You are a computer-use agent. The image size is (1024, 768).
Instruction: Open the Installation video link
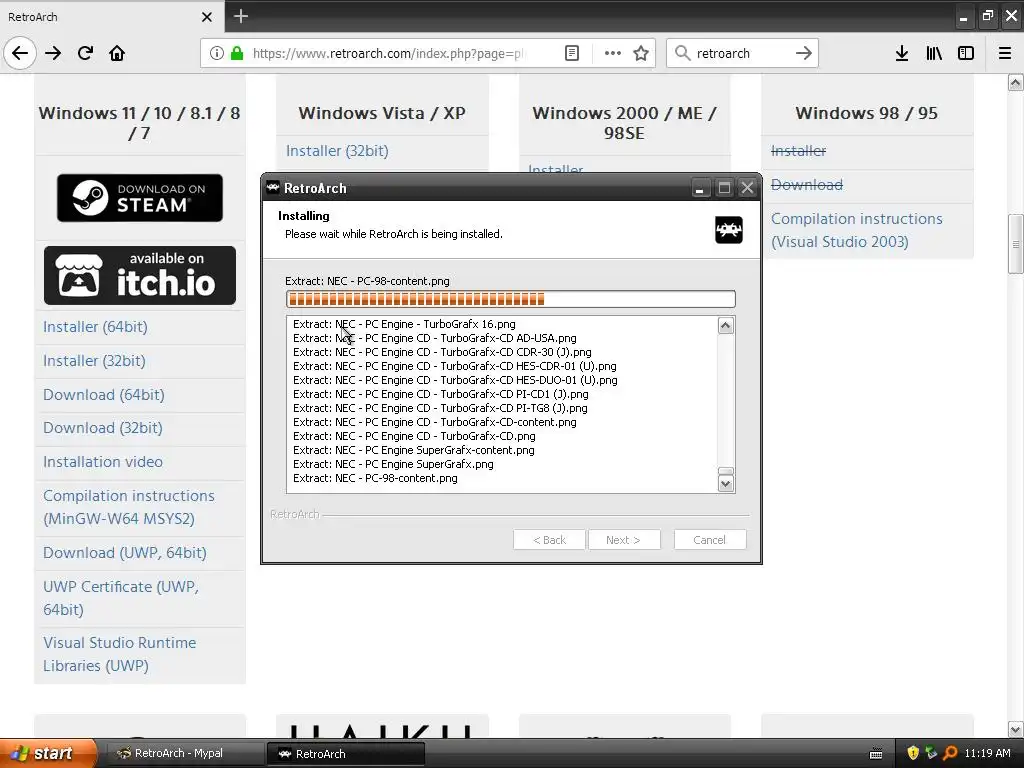[x=103, y=462]
